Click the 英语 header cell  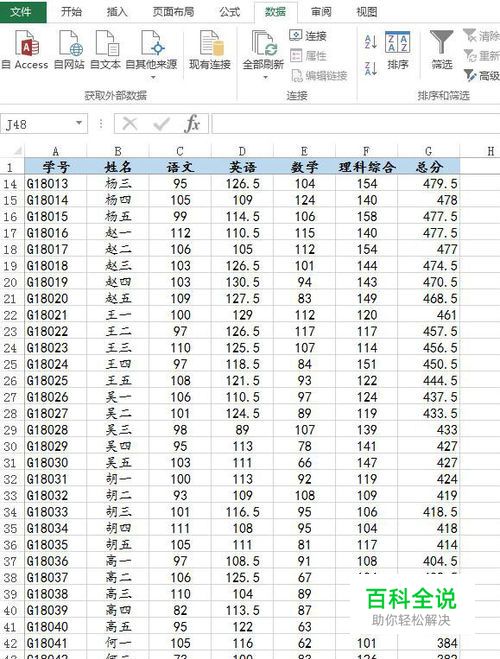click(242, 167)
